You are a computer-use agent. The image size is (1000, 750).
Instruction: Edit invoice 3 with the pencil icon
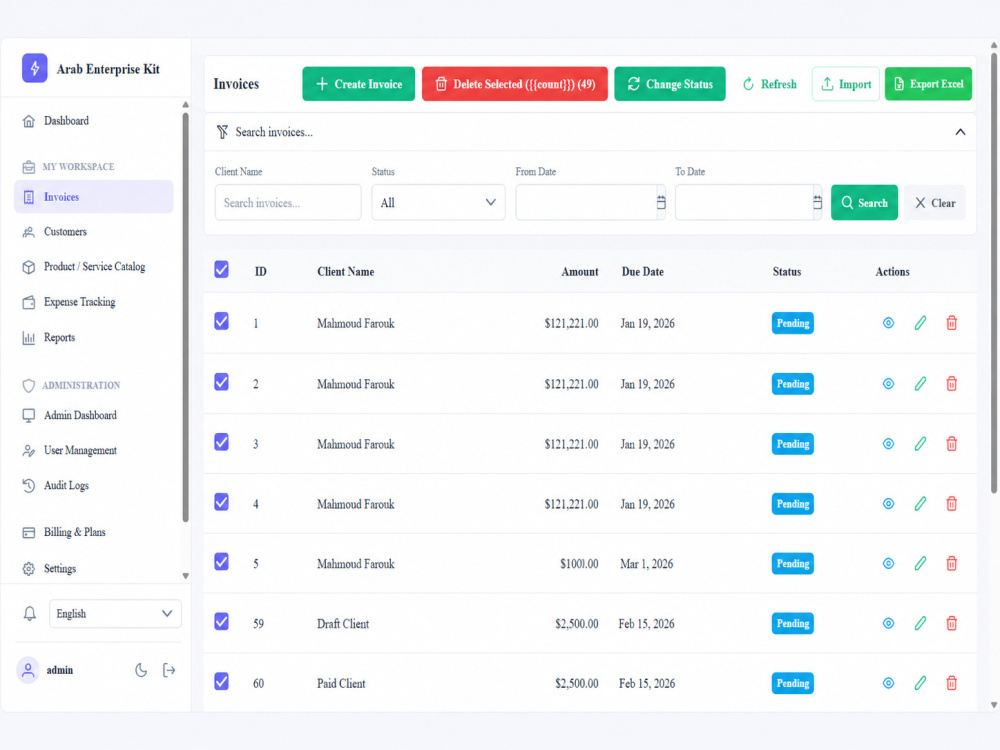pyautogui.click(x=920, y=444)
